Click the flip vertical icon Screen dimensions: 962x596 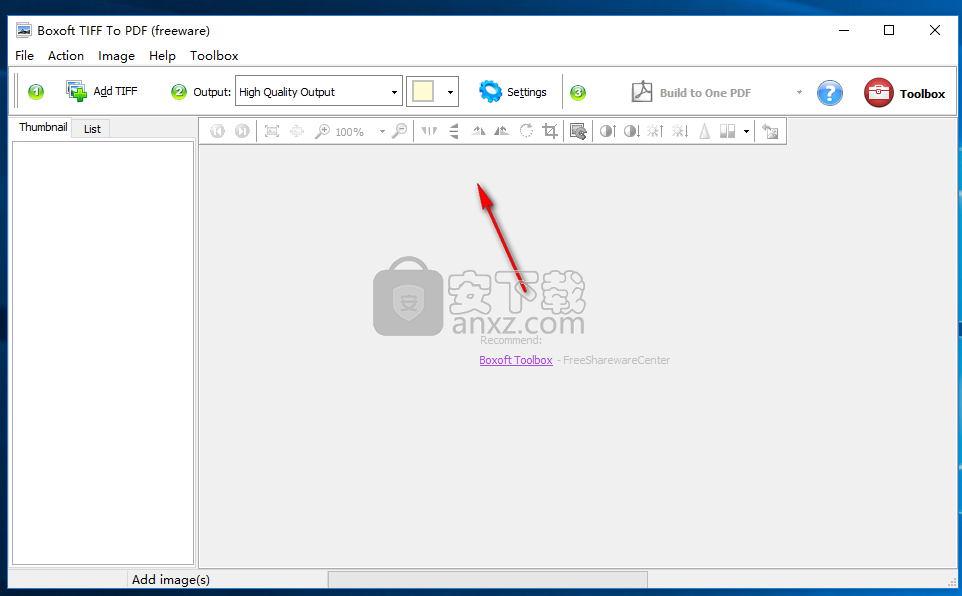click(454, 131)
